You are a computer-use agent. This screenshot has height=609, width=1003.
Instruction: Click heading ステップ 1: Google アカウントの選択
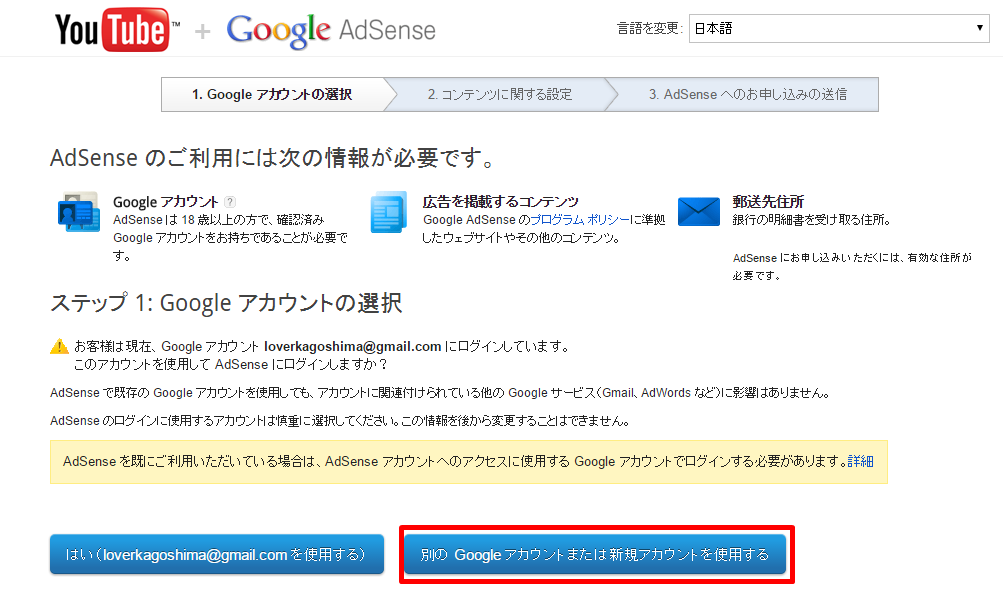tap(226, 303)
